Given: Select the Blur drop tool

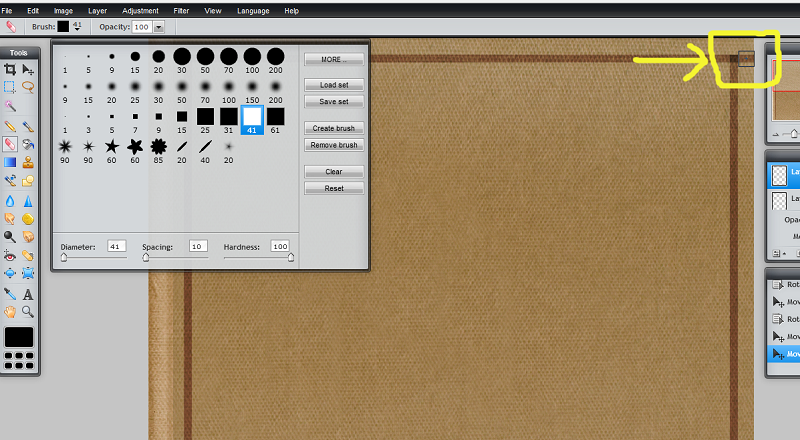Looking at the screenshot, I should 10,201.
